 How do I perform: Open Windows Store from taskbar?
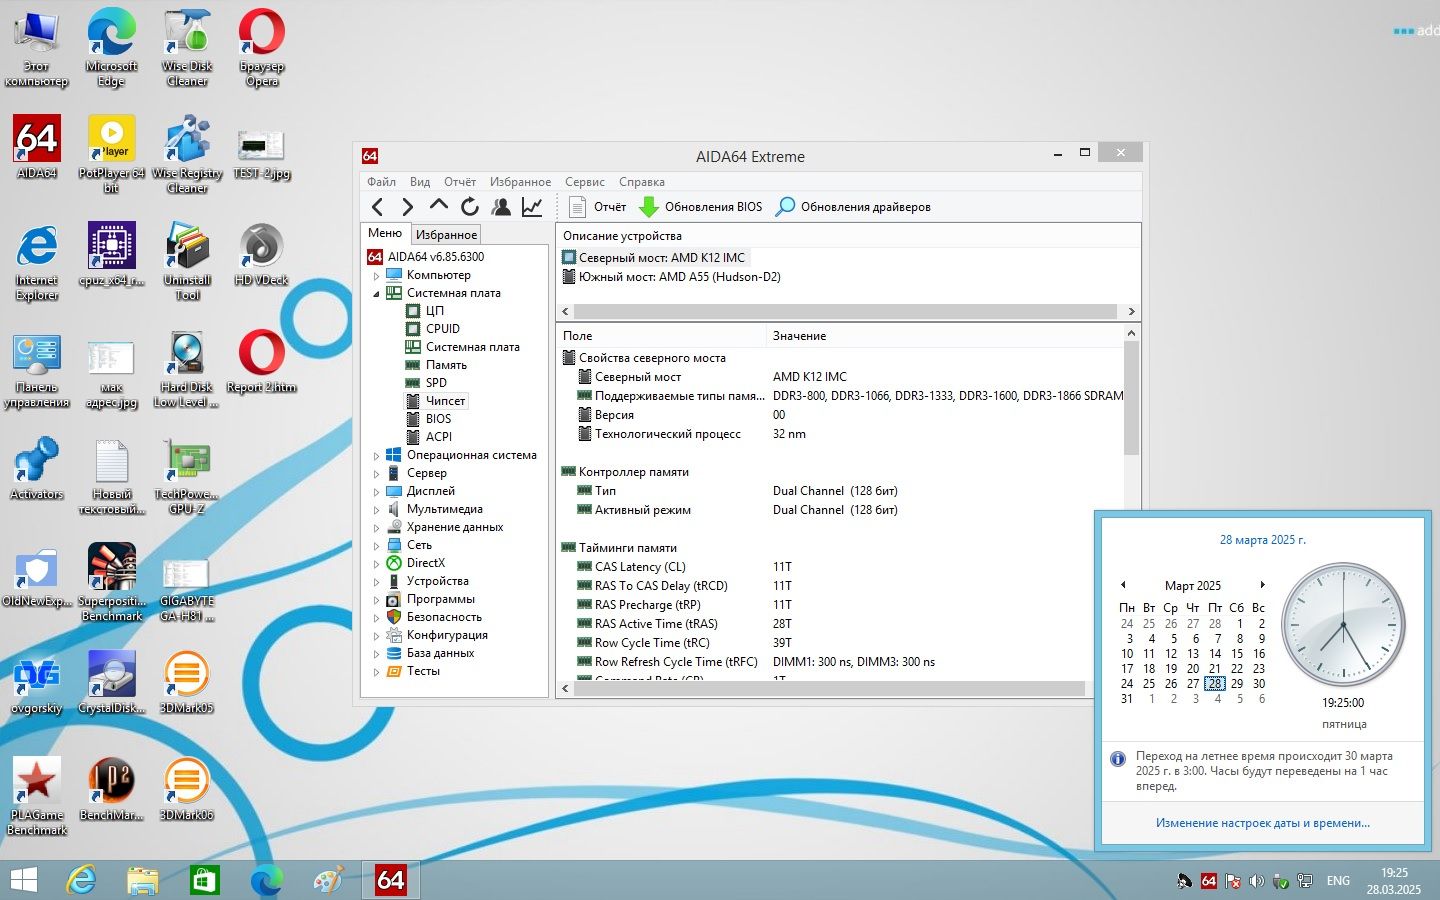[204, 880]
